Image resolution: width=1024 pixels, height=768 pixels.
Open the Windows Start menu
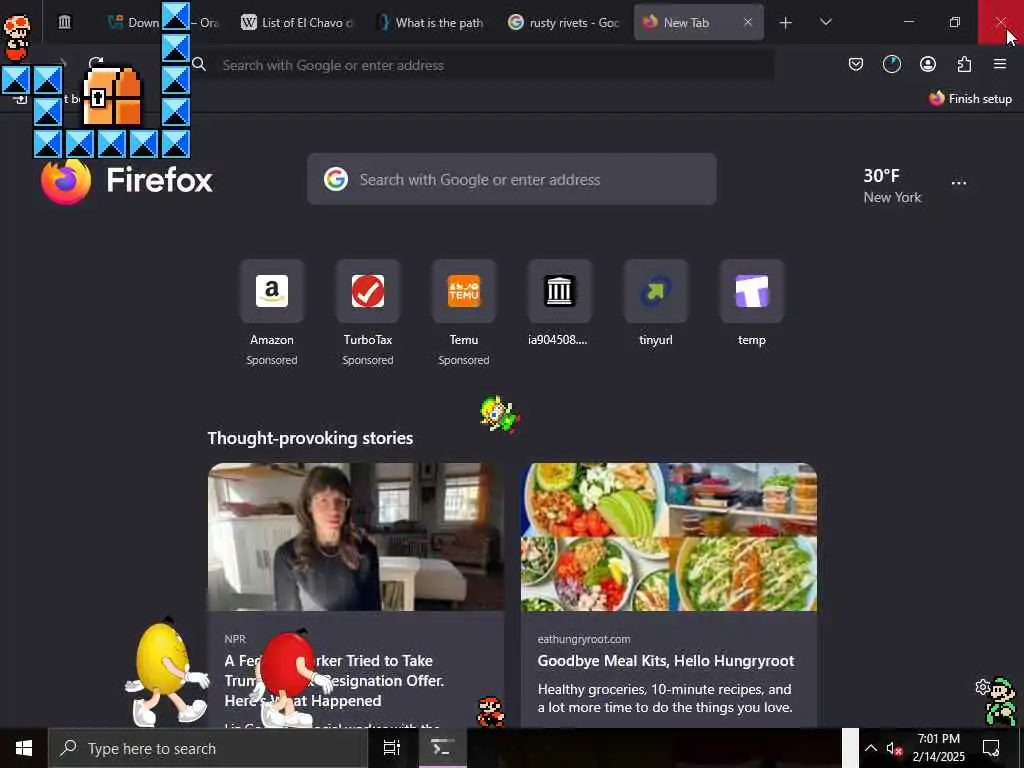click(24, 748)
